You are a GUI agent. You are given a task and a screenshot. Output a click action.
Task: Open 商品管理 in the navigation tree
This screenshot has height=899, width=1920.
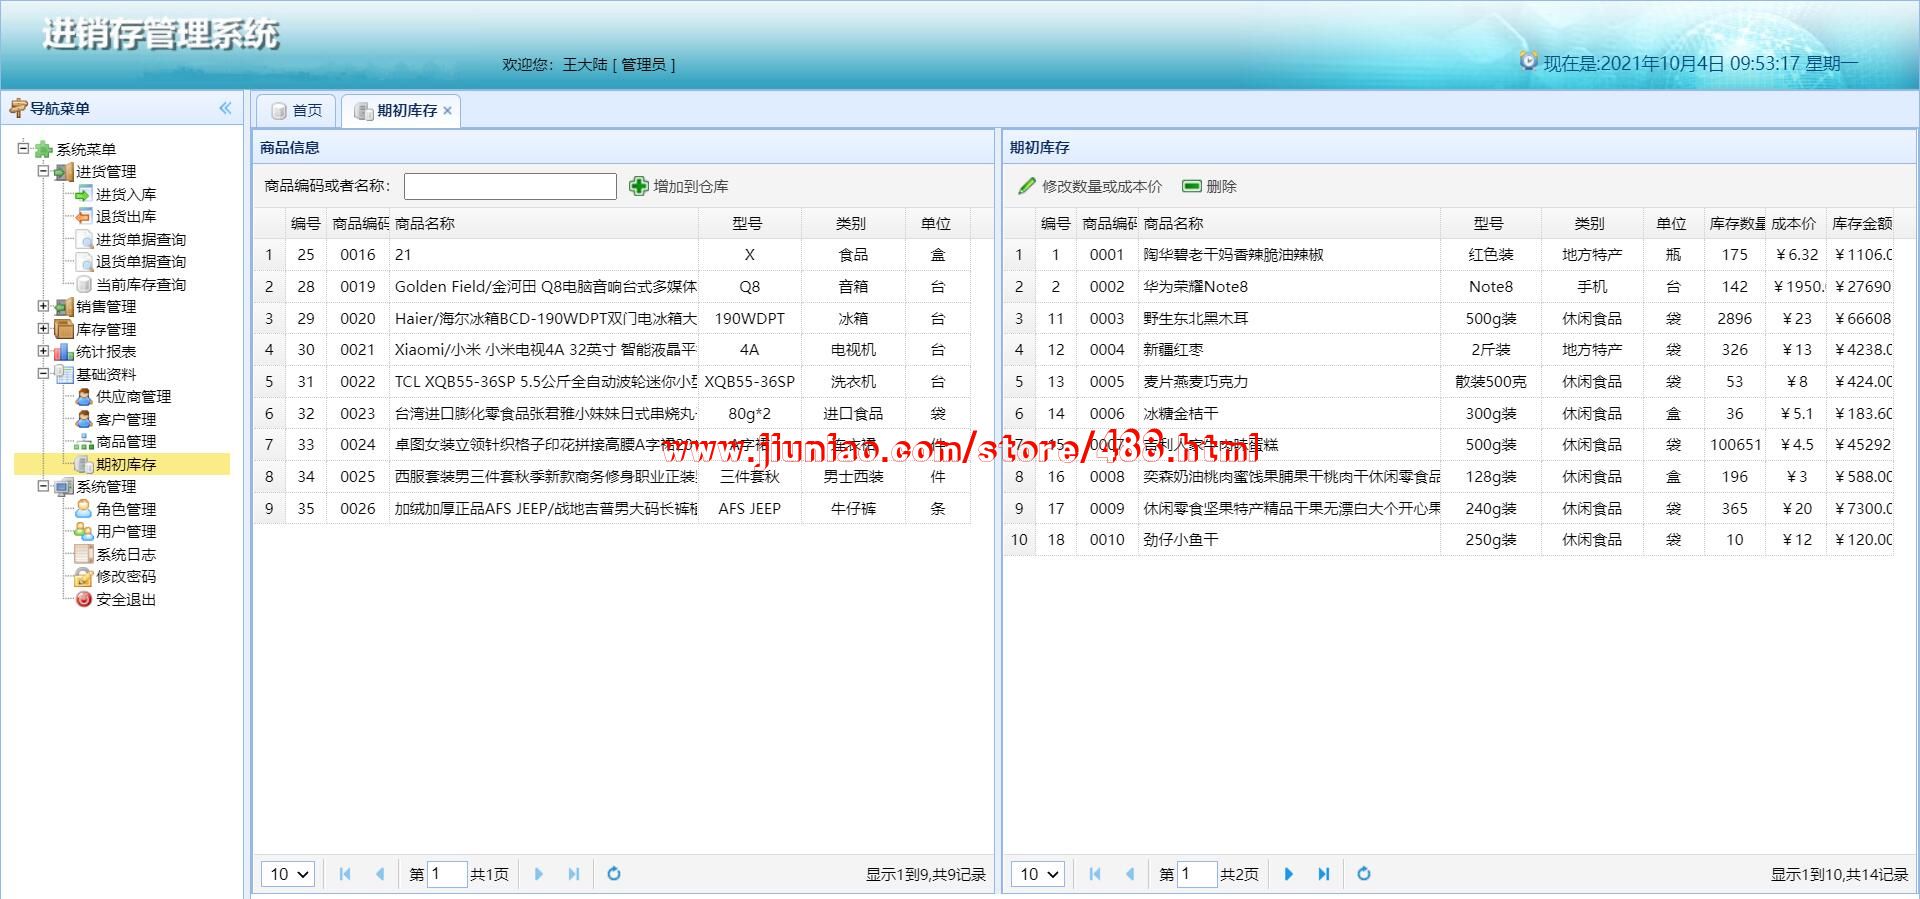point(125,441)
